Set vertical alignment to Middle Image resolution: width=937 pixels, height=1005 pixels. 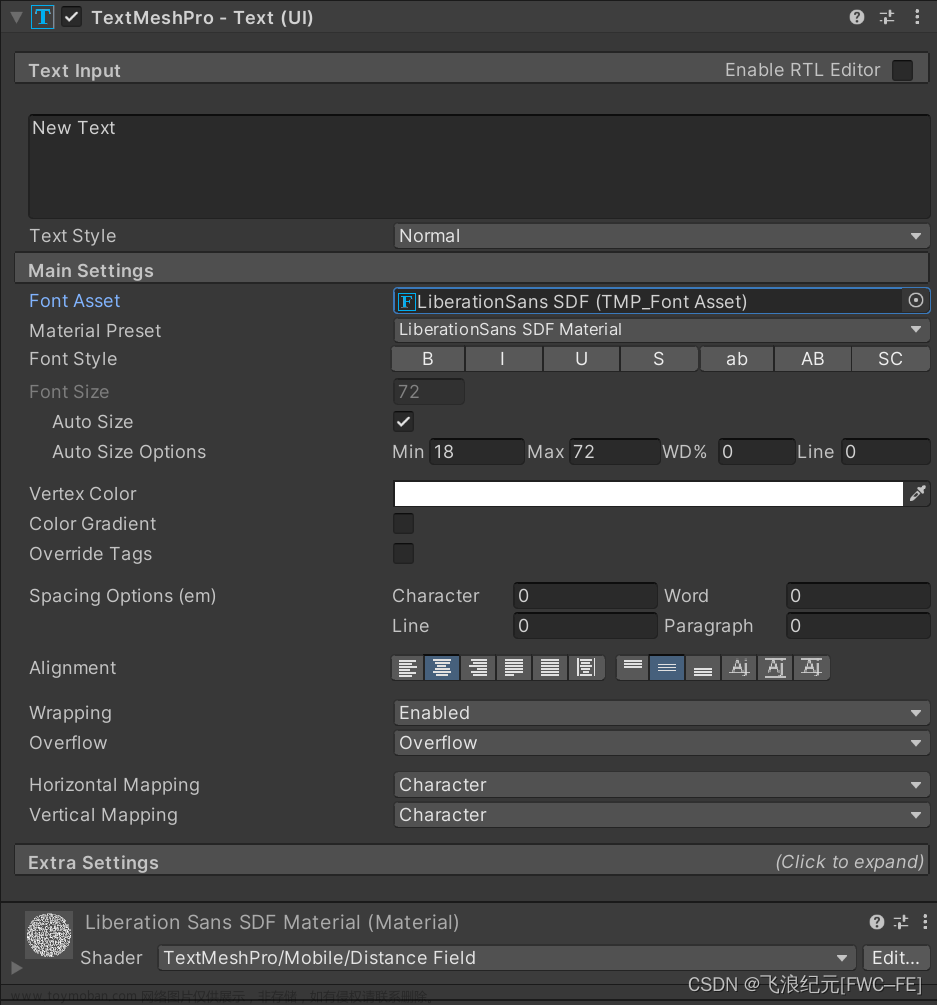[x=667, y=668]
